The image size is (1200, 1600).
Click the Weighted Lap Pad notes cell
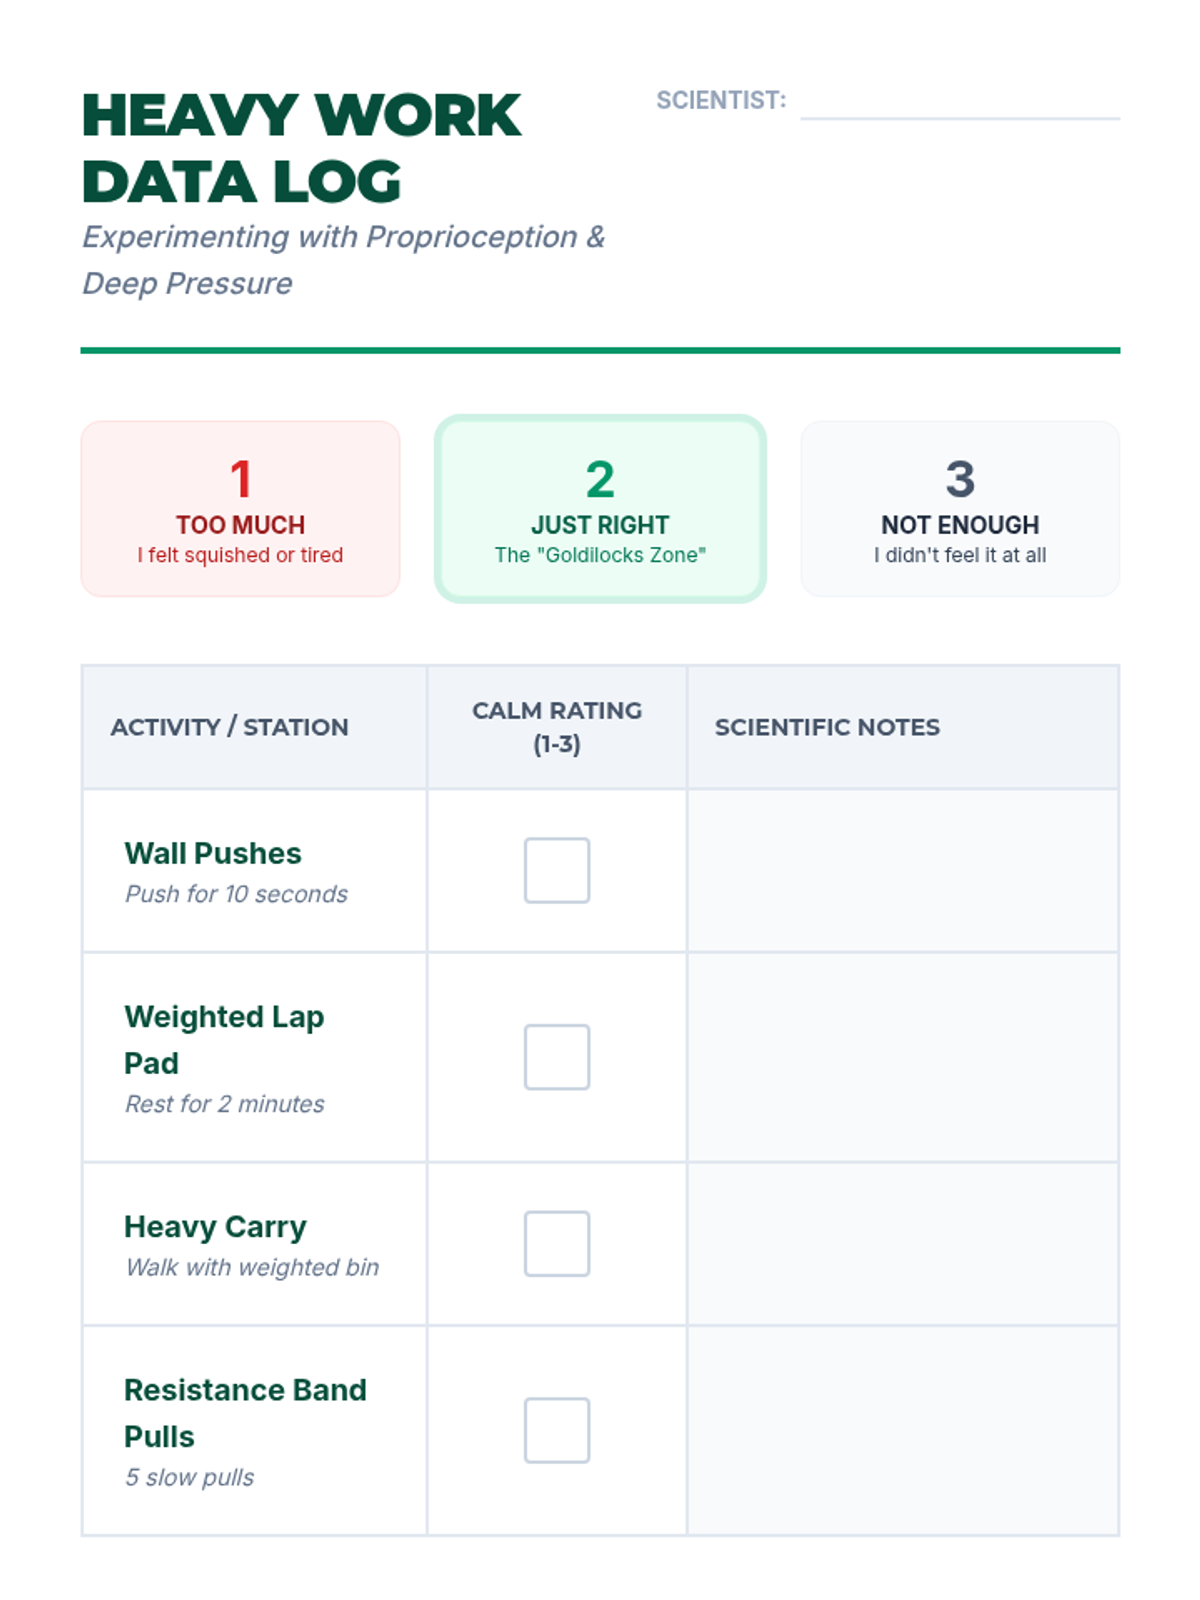(902, 1057)
